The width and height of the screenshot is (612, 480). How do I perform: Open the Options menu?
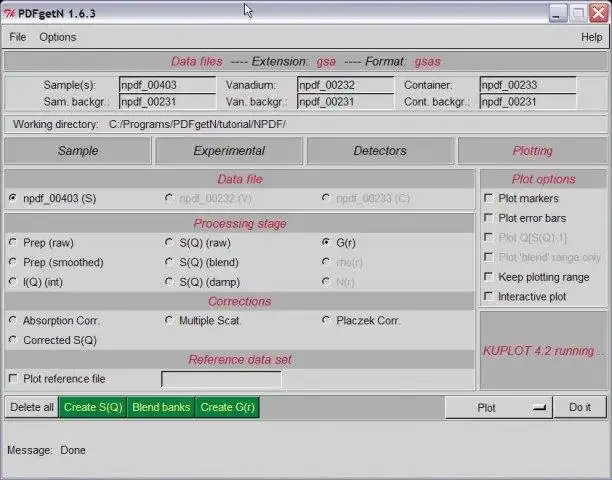58,37
